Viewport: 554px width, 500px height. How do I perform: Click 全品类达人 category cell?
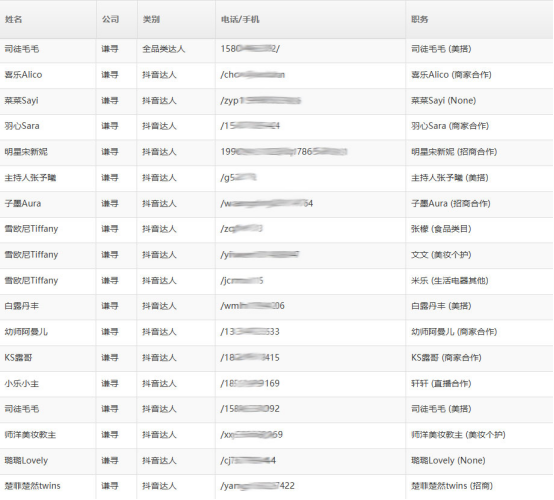(x=164, y=49)
